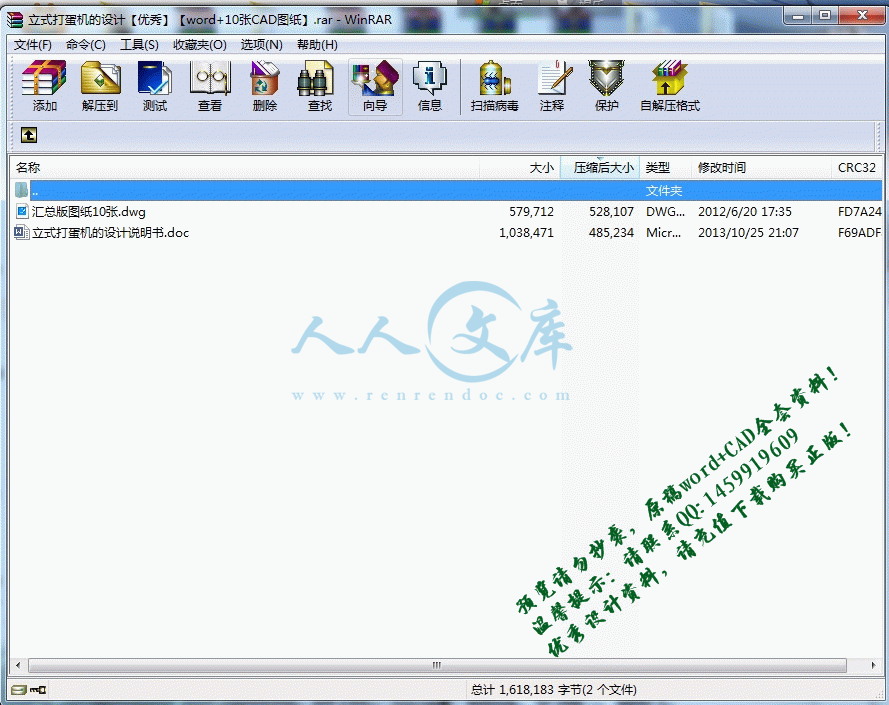Click the Find (查找) binoculars icon
Image resolution: width=889 pixels, height=705 pixels.
(319, 86)
